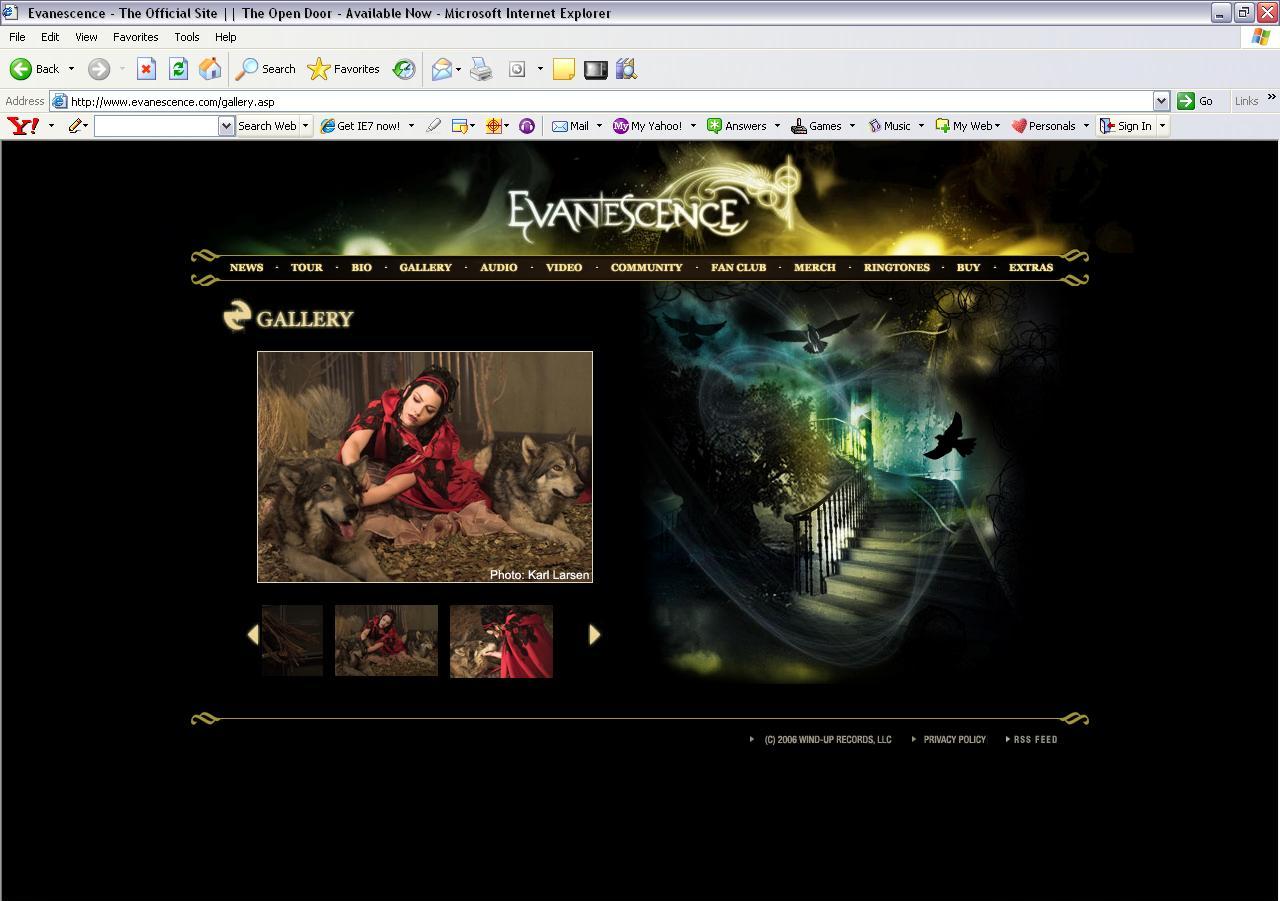Click the FAN CLUB navigation link

pos(738,267)
